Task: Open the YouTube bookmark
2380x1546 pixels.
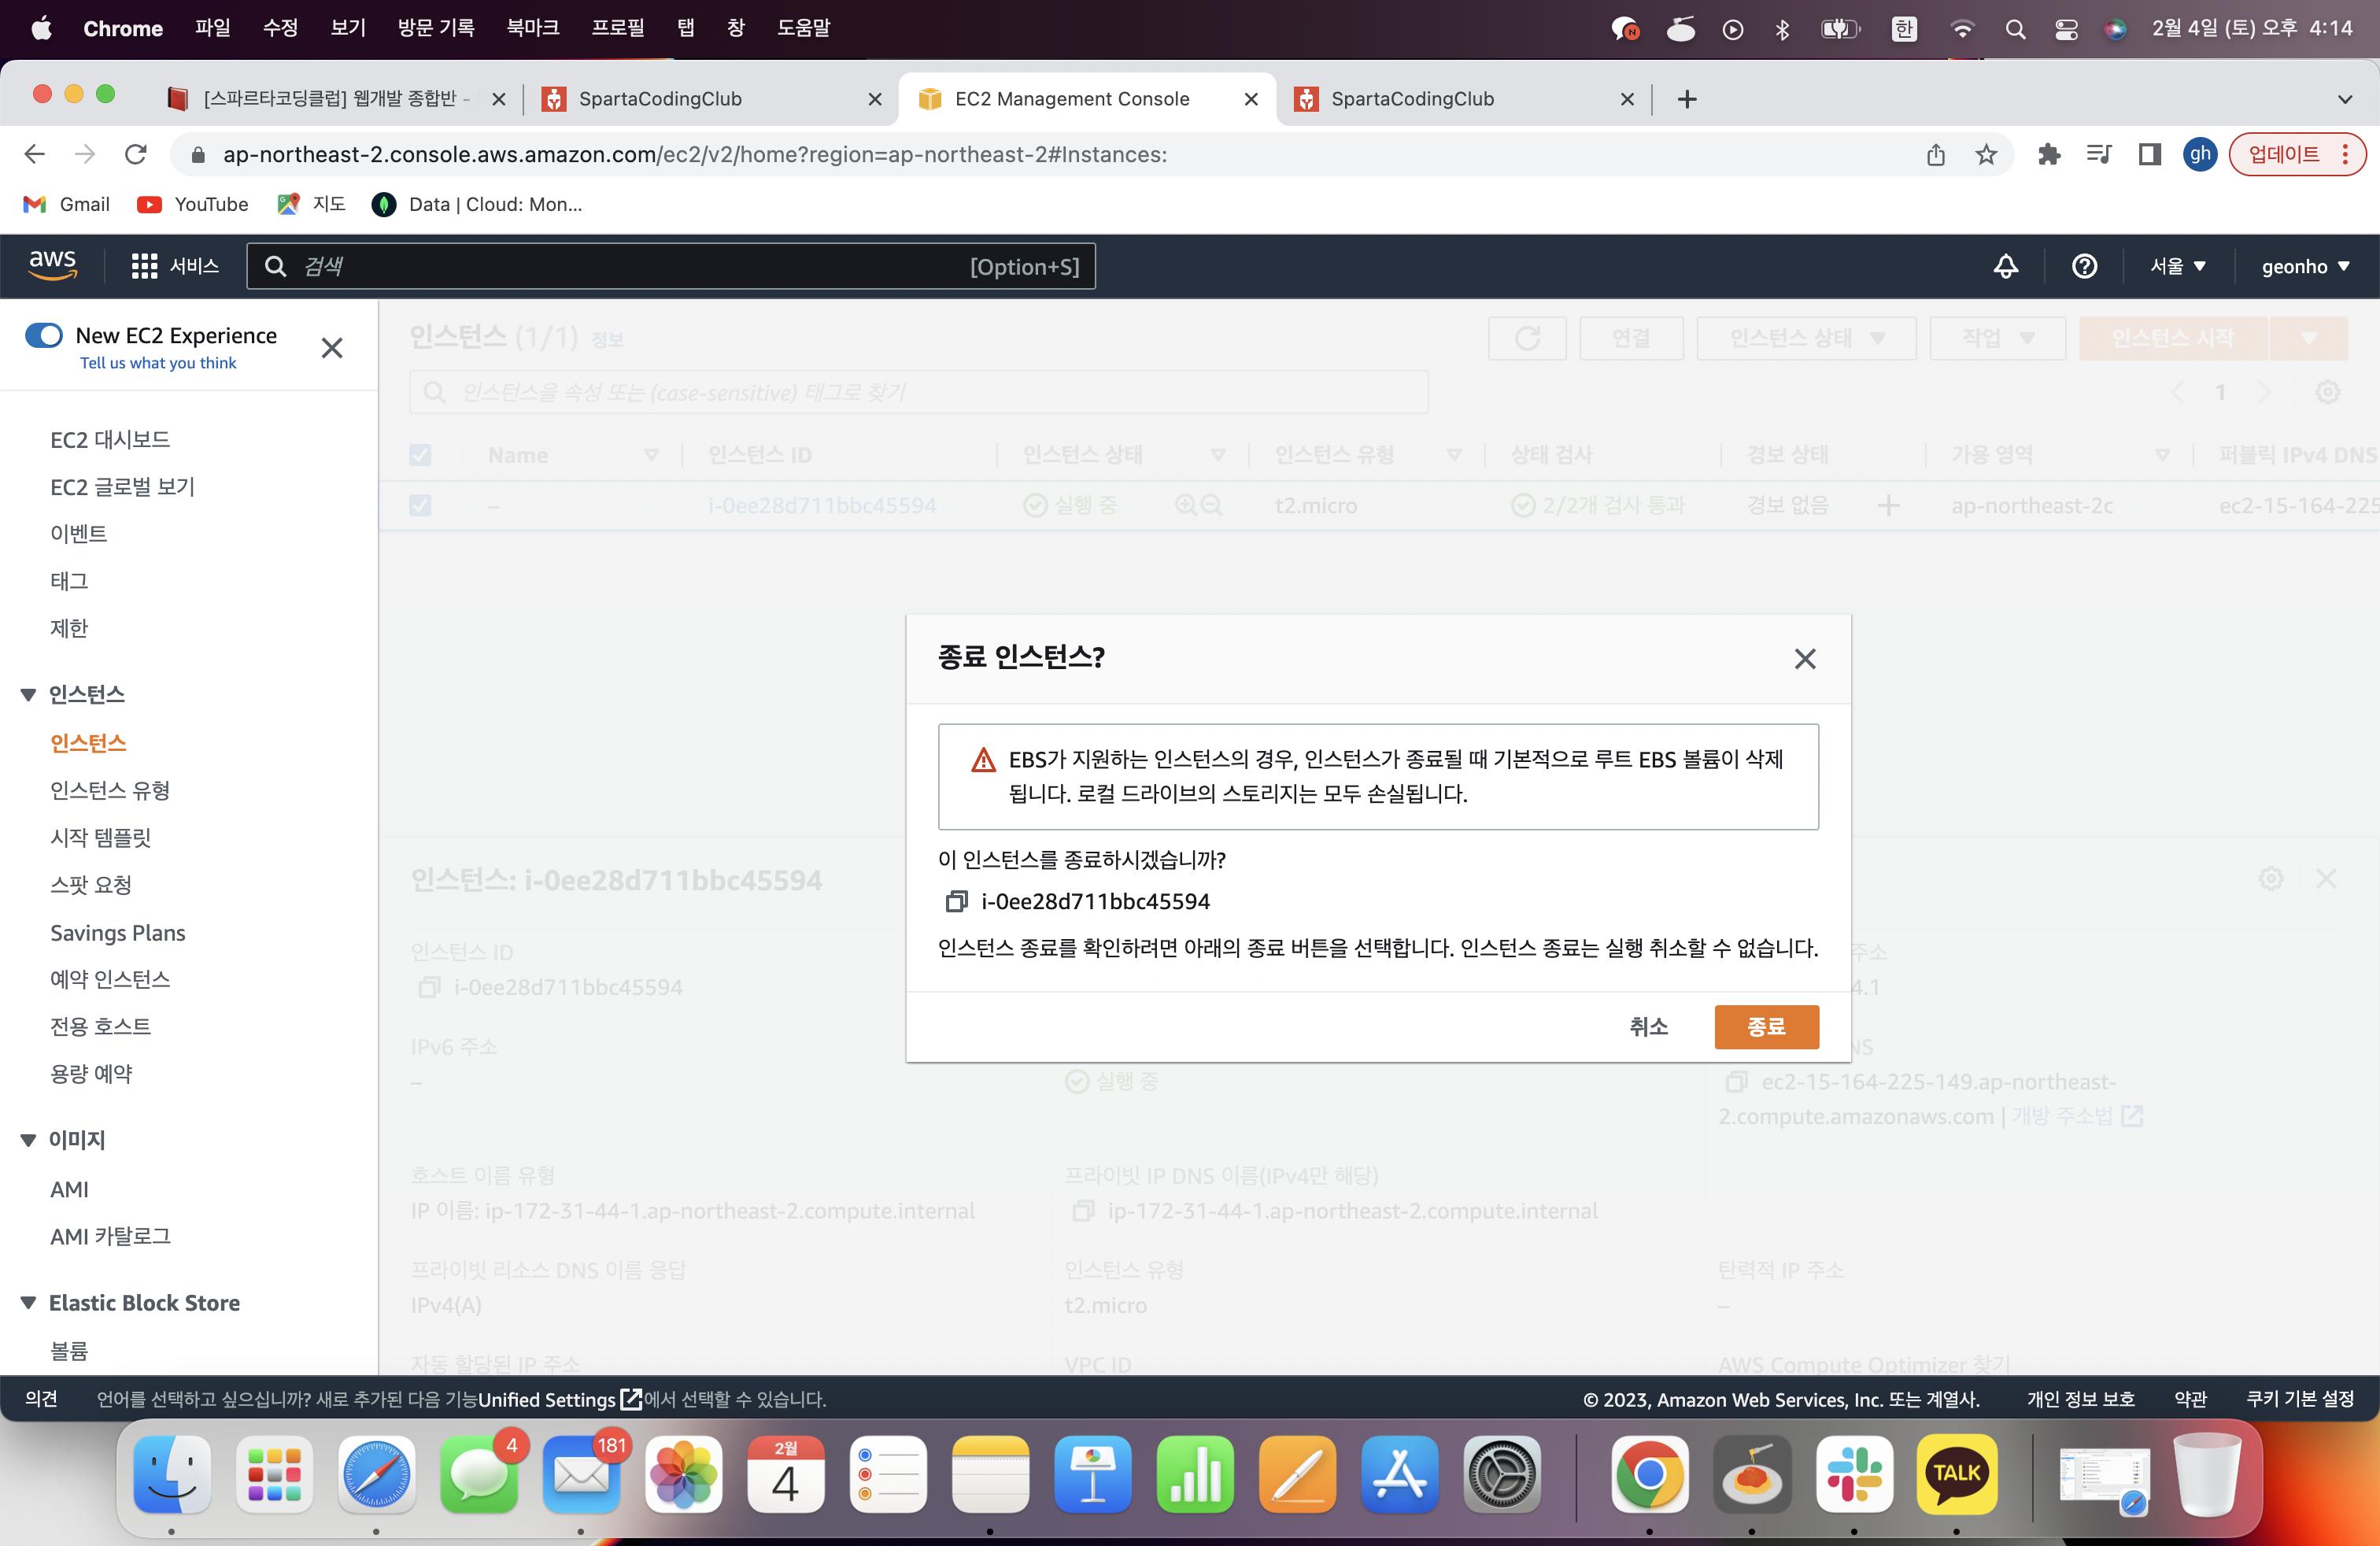Action: click(193, 204)
